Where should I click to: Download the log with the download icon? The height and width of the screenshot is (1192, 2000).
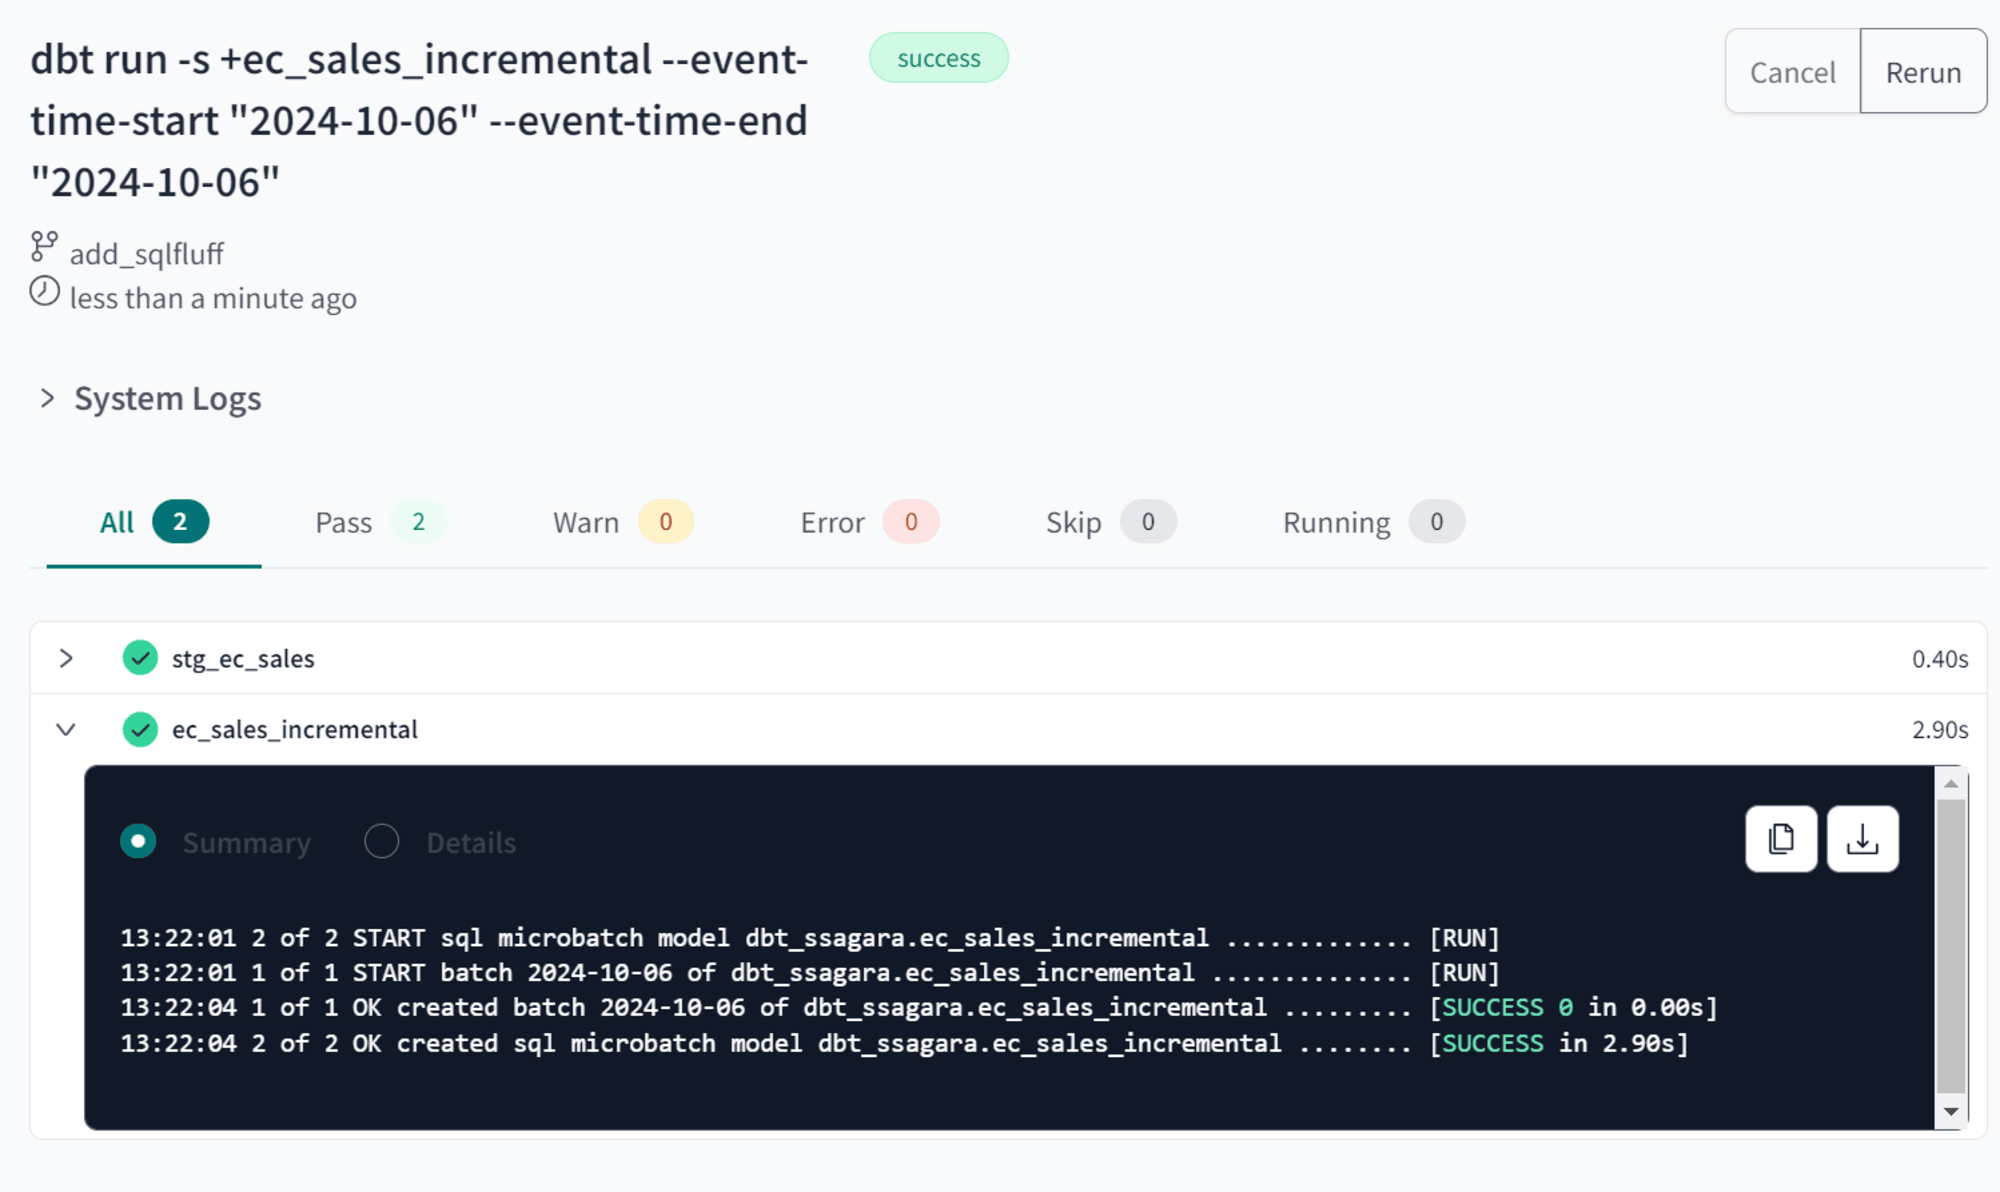[1862, 839]
